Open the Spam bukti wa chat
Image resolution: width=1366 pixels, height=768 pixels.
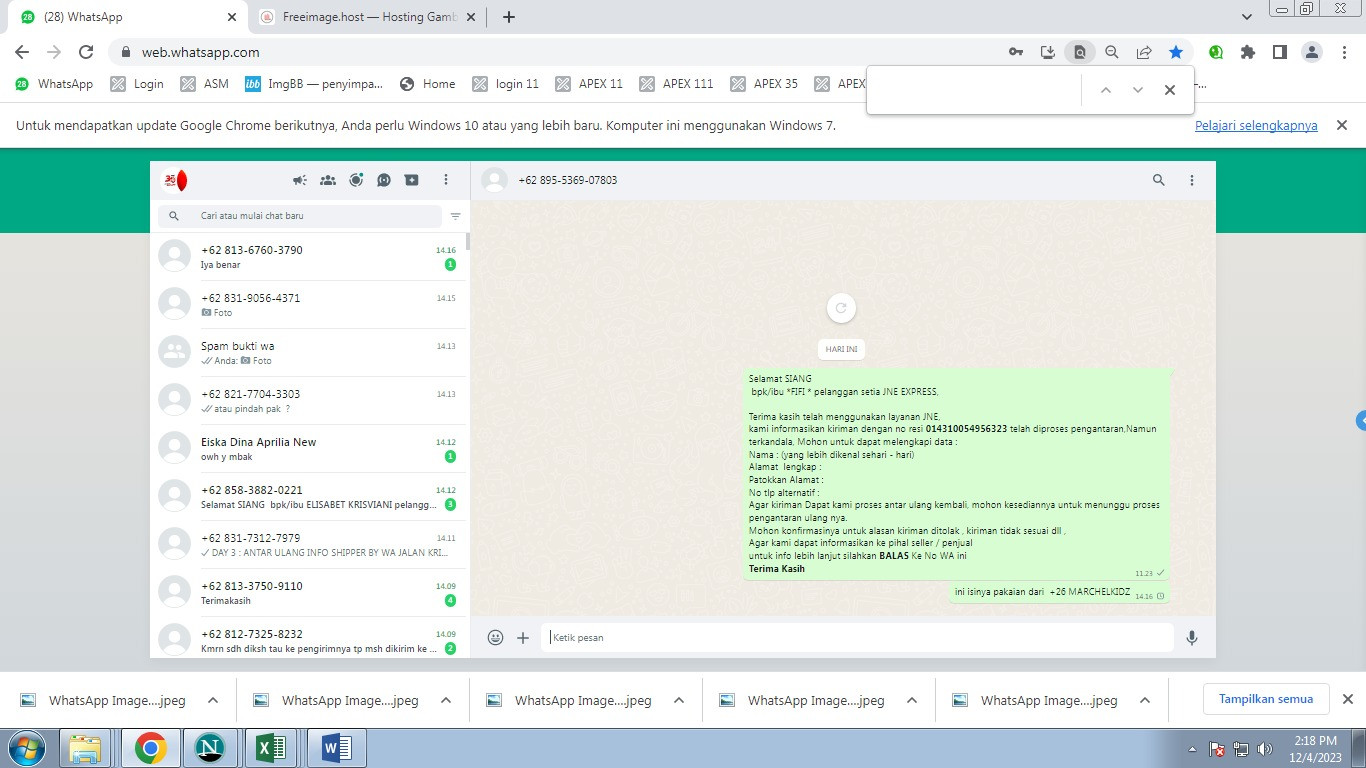click(309, 353)
